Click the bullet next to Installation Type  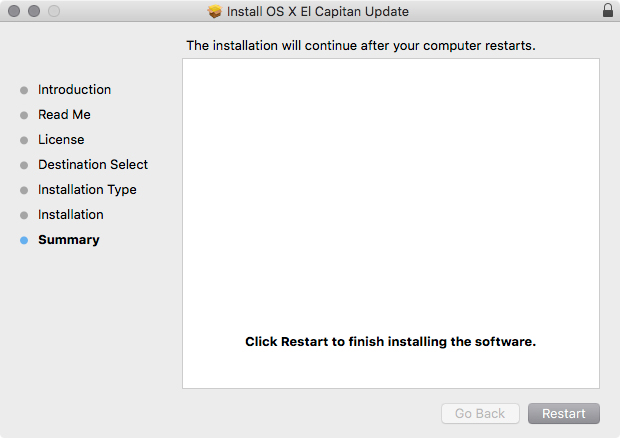pos(24,190)
